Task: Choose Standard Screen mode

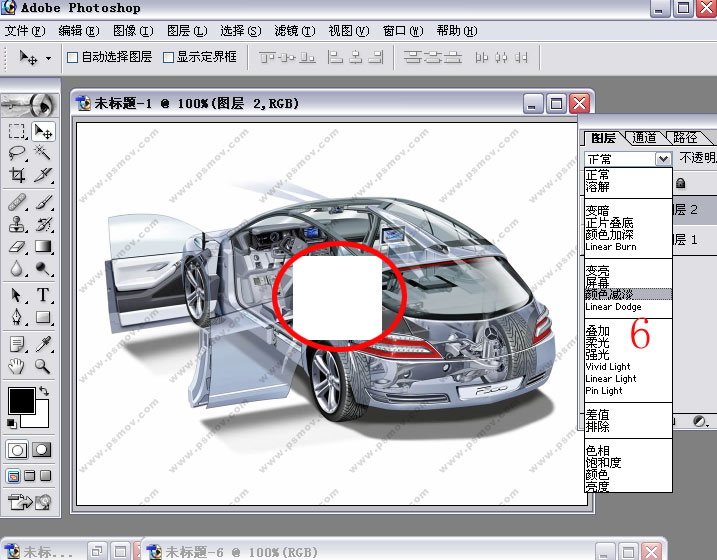Action: coord(13,476)
